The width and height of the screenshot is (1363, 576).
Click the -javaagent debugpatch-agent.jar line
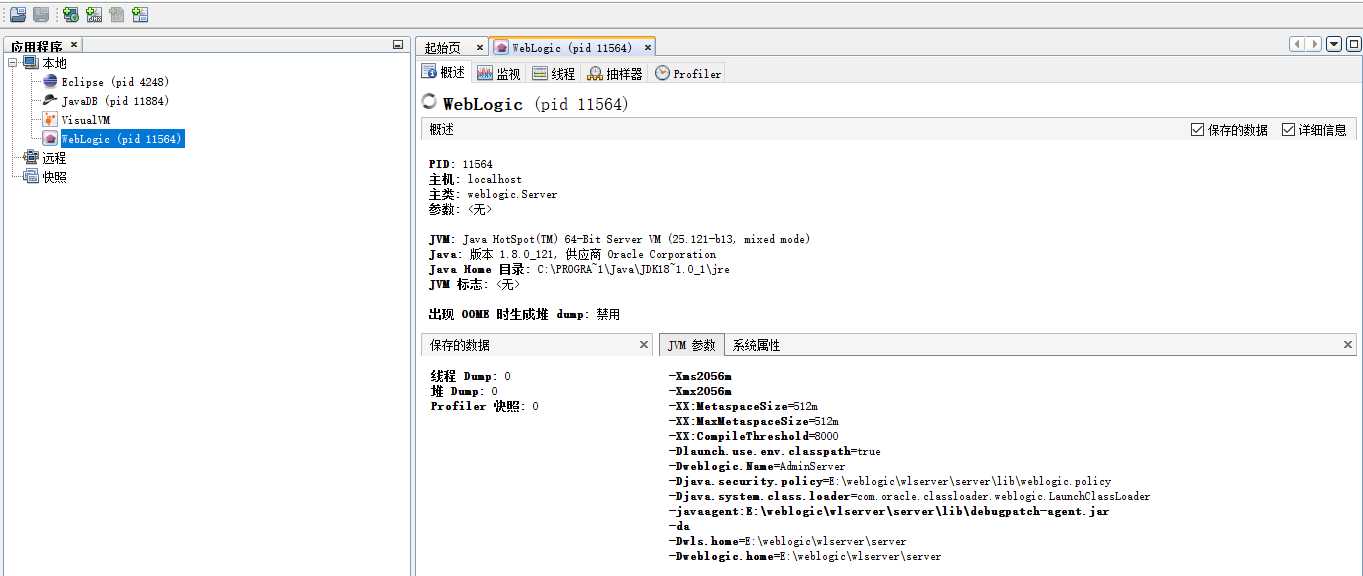[888, 511]
